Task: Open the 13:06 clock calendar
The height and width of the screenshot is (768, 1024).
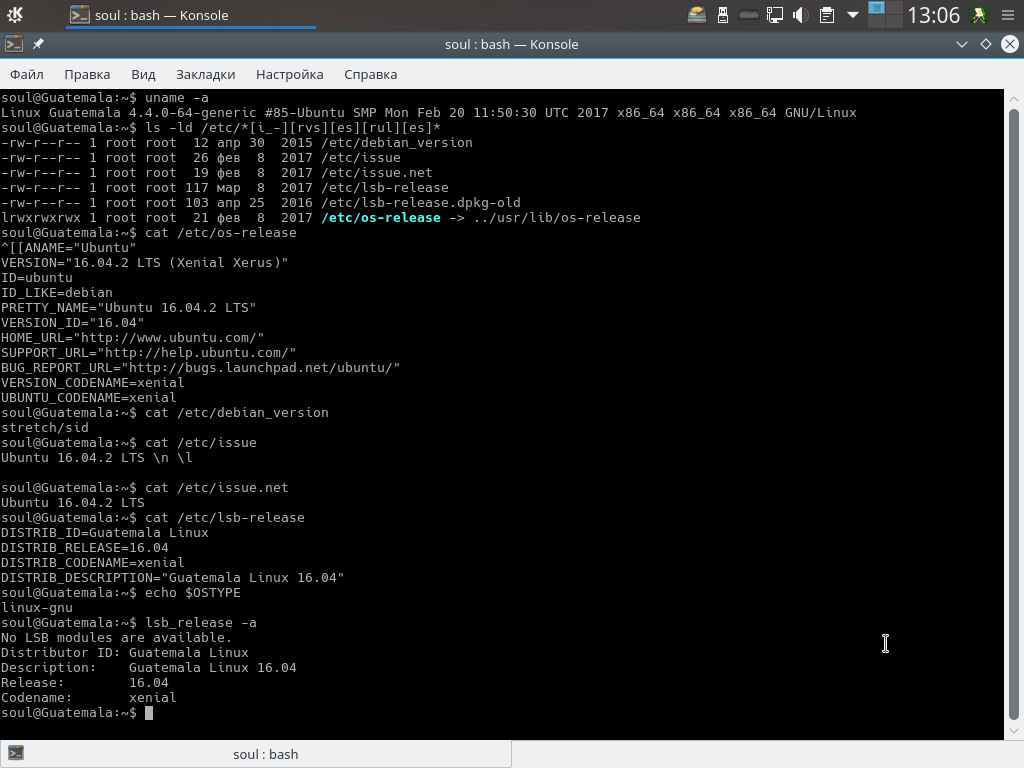Action: point(933,14)
